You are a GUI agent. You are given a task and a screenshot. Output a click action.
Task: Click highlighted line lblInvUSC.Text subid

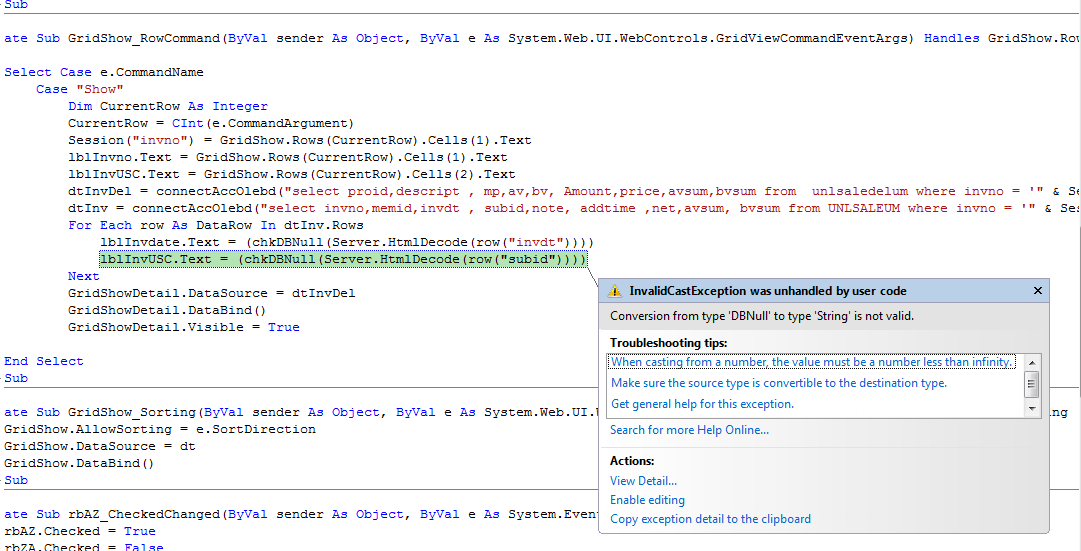[x=343, y=259]
